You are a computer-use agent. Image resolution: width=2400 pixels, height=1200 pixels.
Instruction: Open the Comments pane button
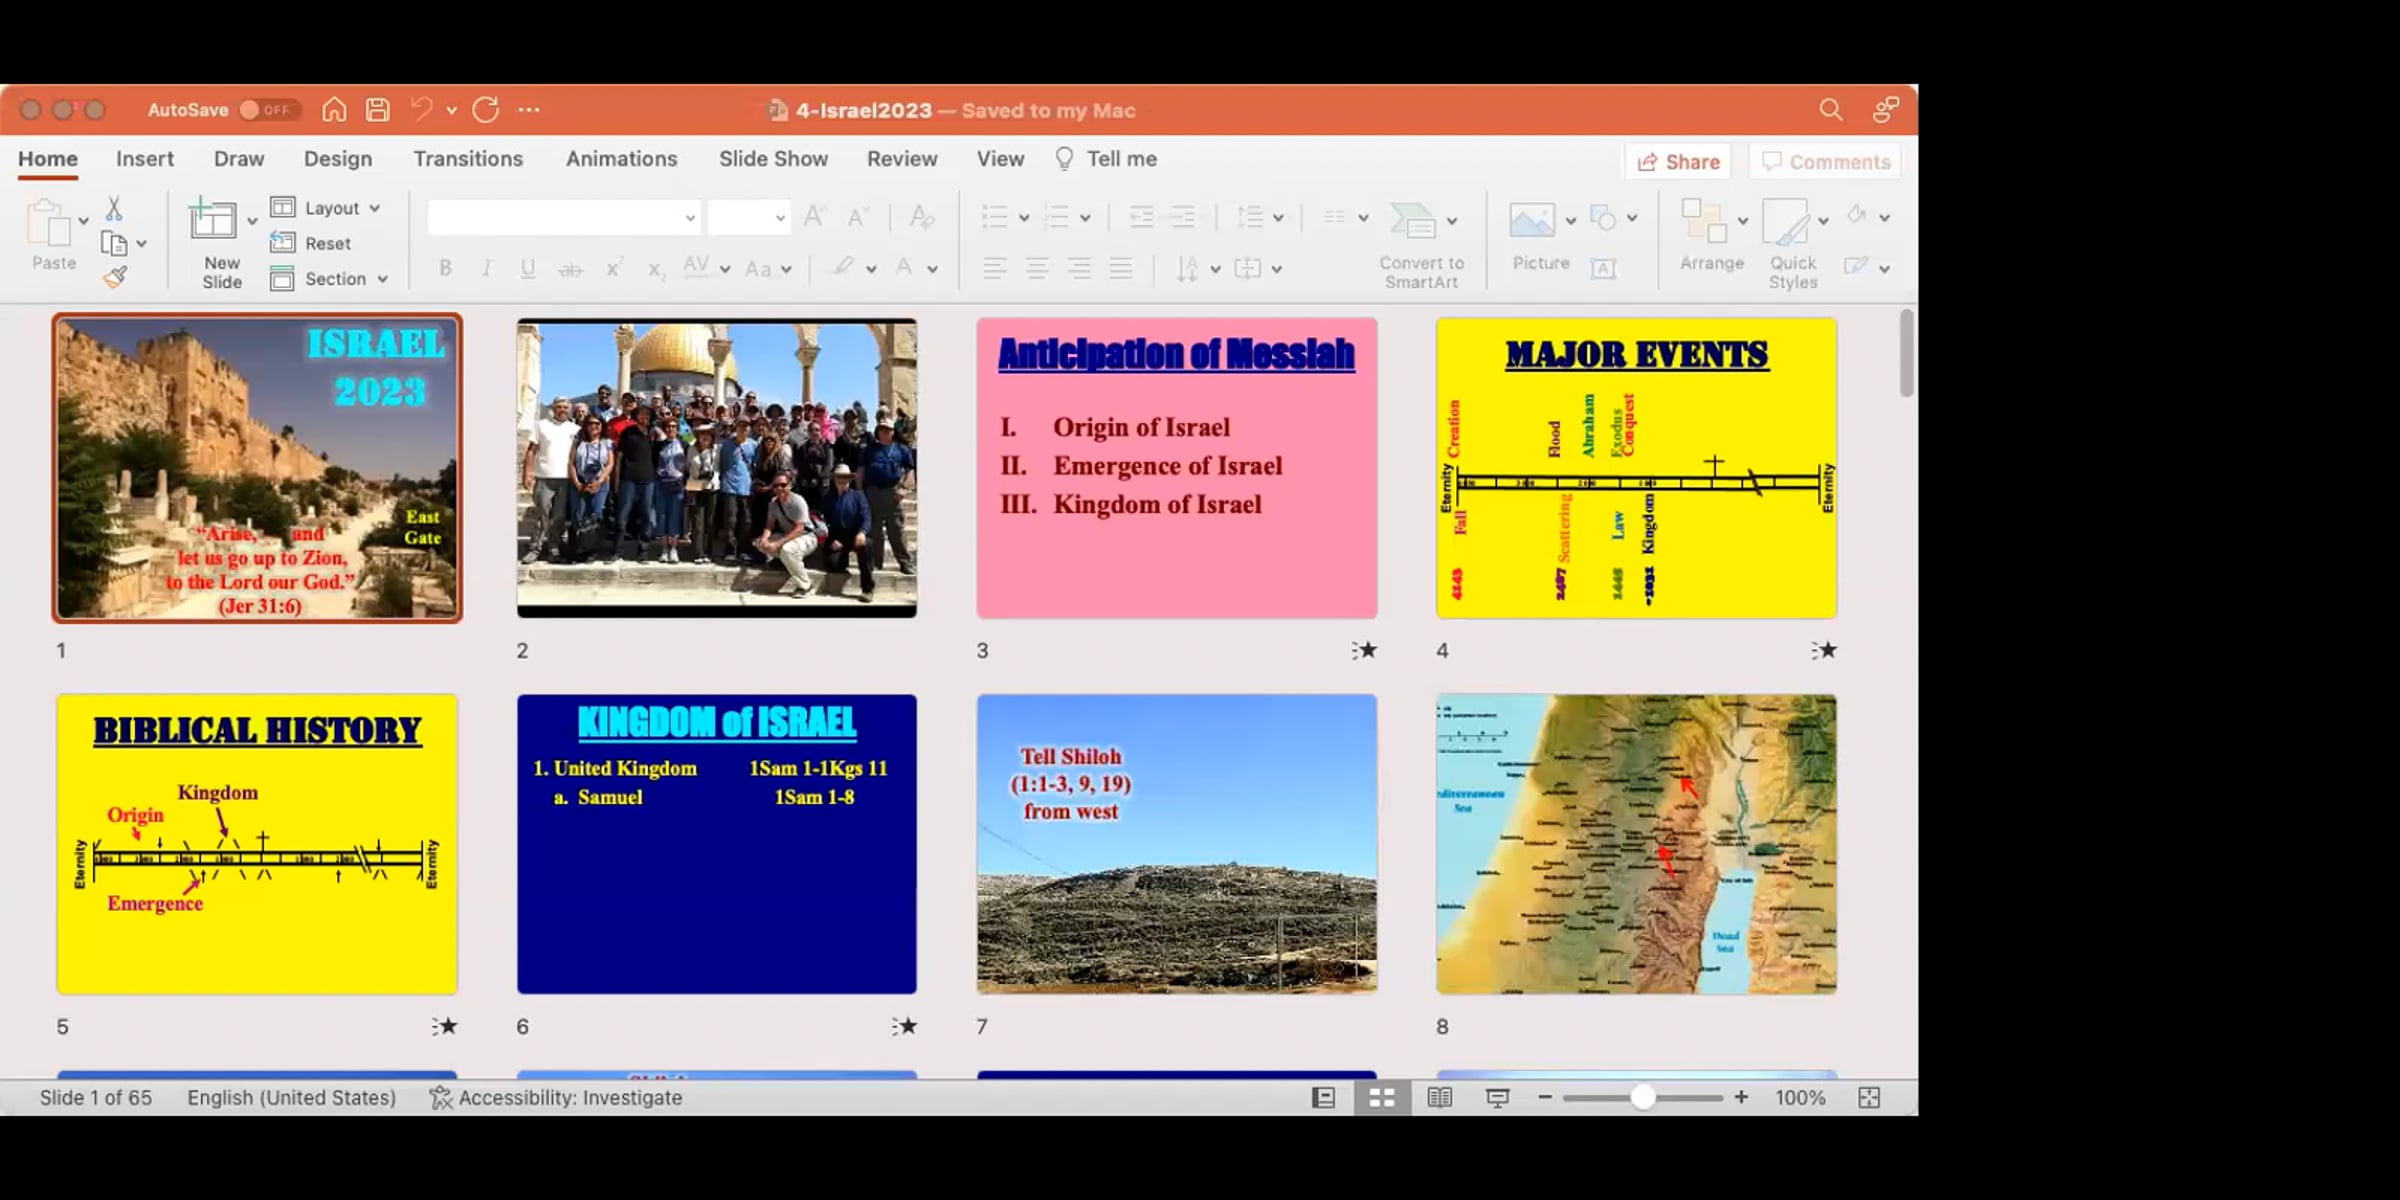[1825, 162]
